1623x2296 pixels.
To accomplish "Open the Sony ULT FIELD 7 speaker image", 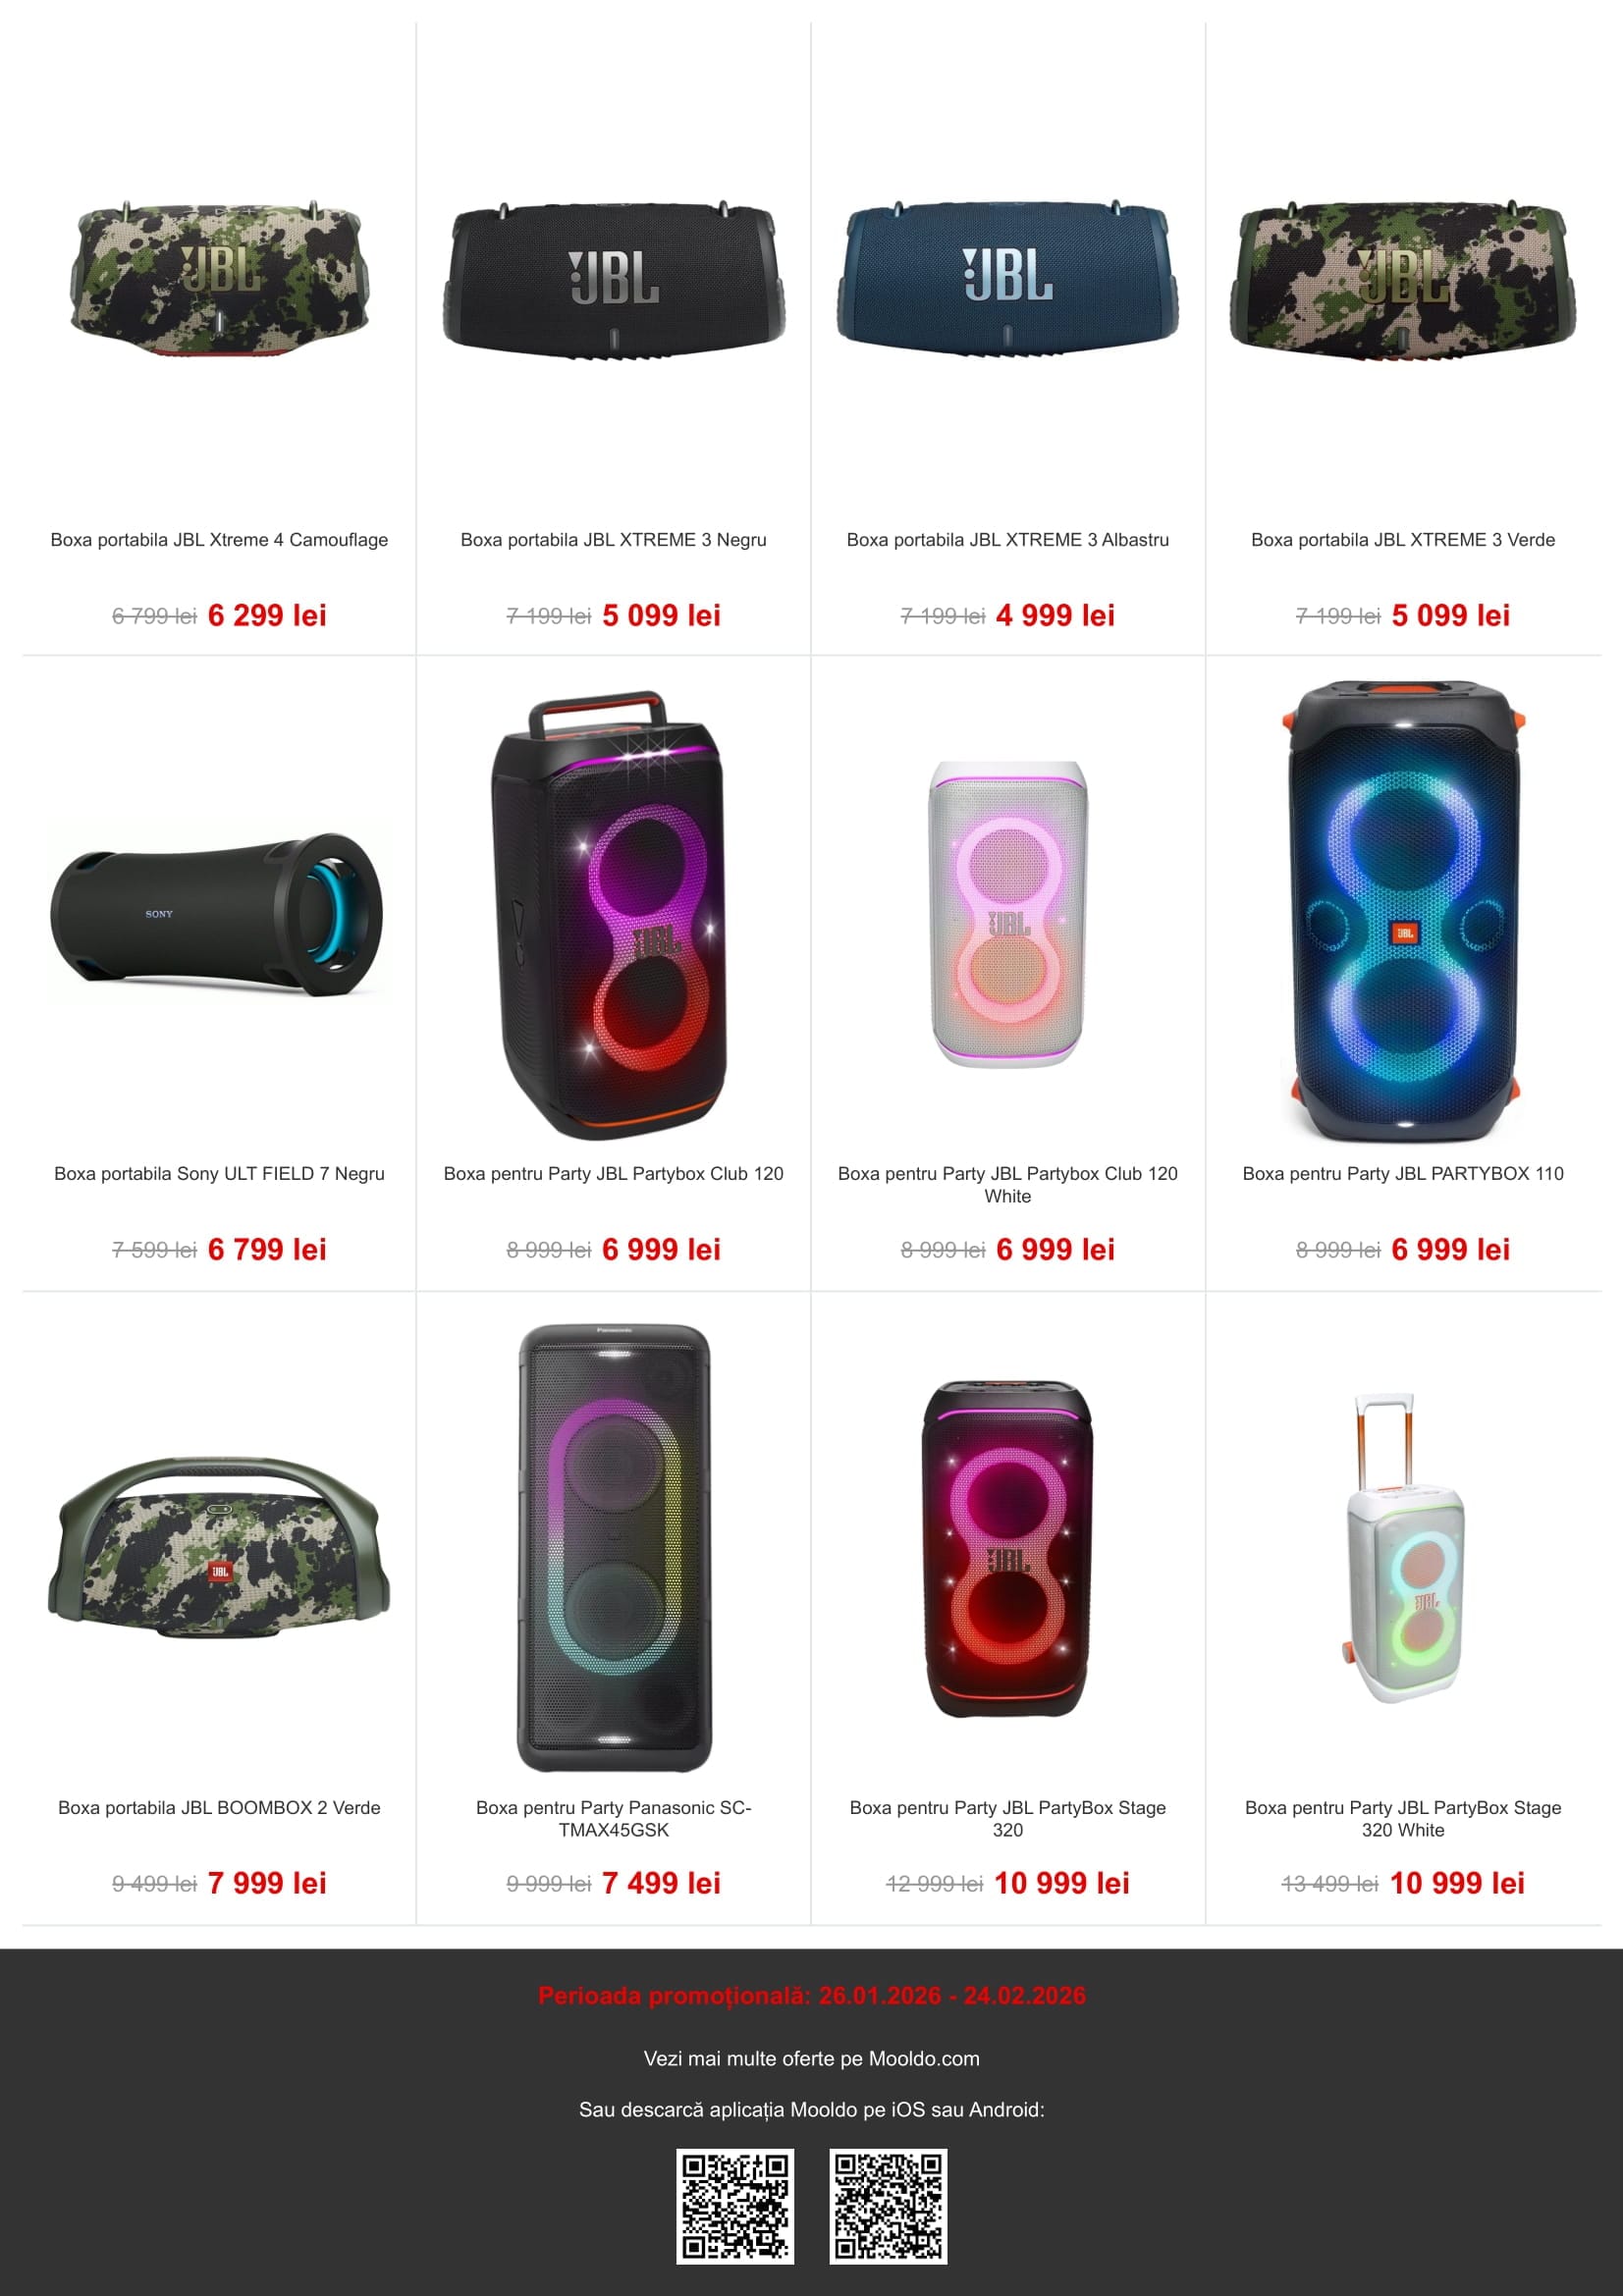I will (x=217, y=914).
